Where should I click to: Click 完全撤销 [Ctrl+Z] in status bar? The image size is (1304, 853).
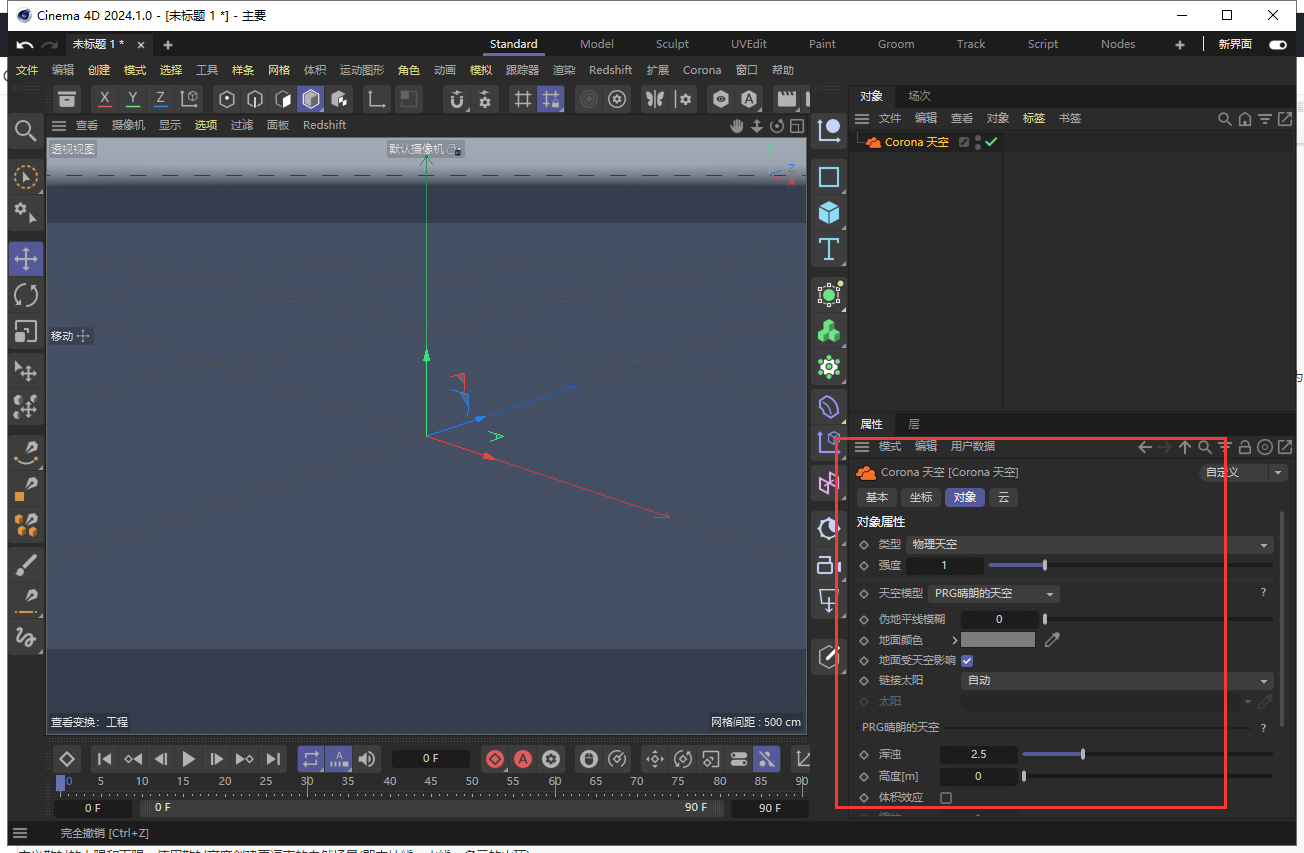tap(104, 833)
